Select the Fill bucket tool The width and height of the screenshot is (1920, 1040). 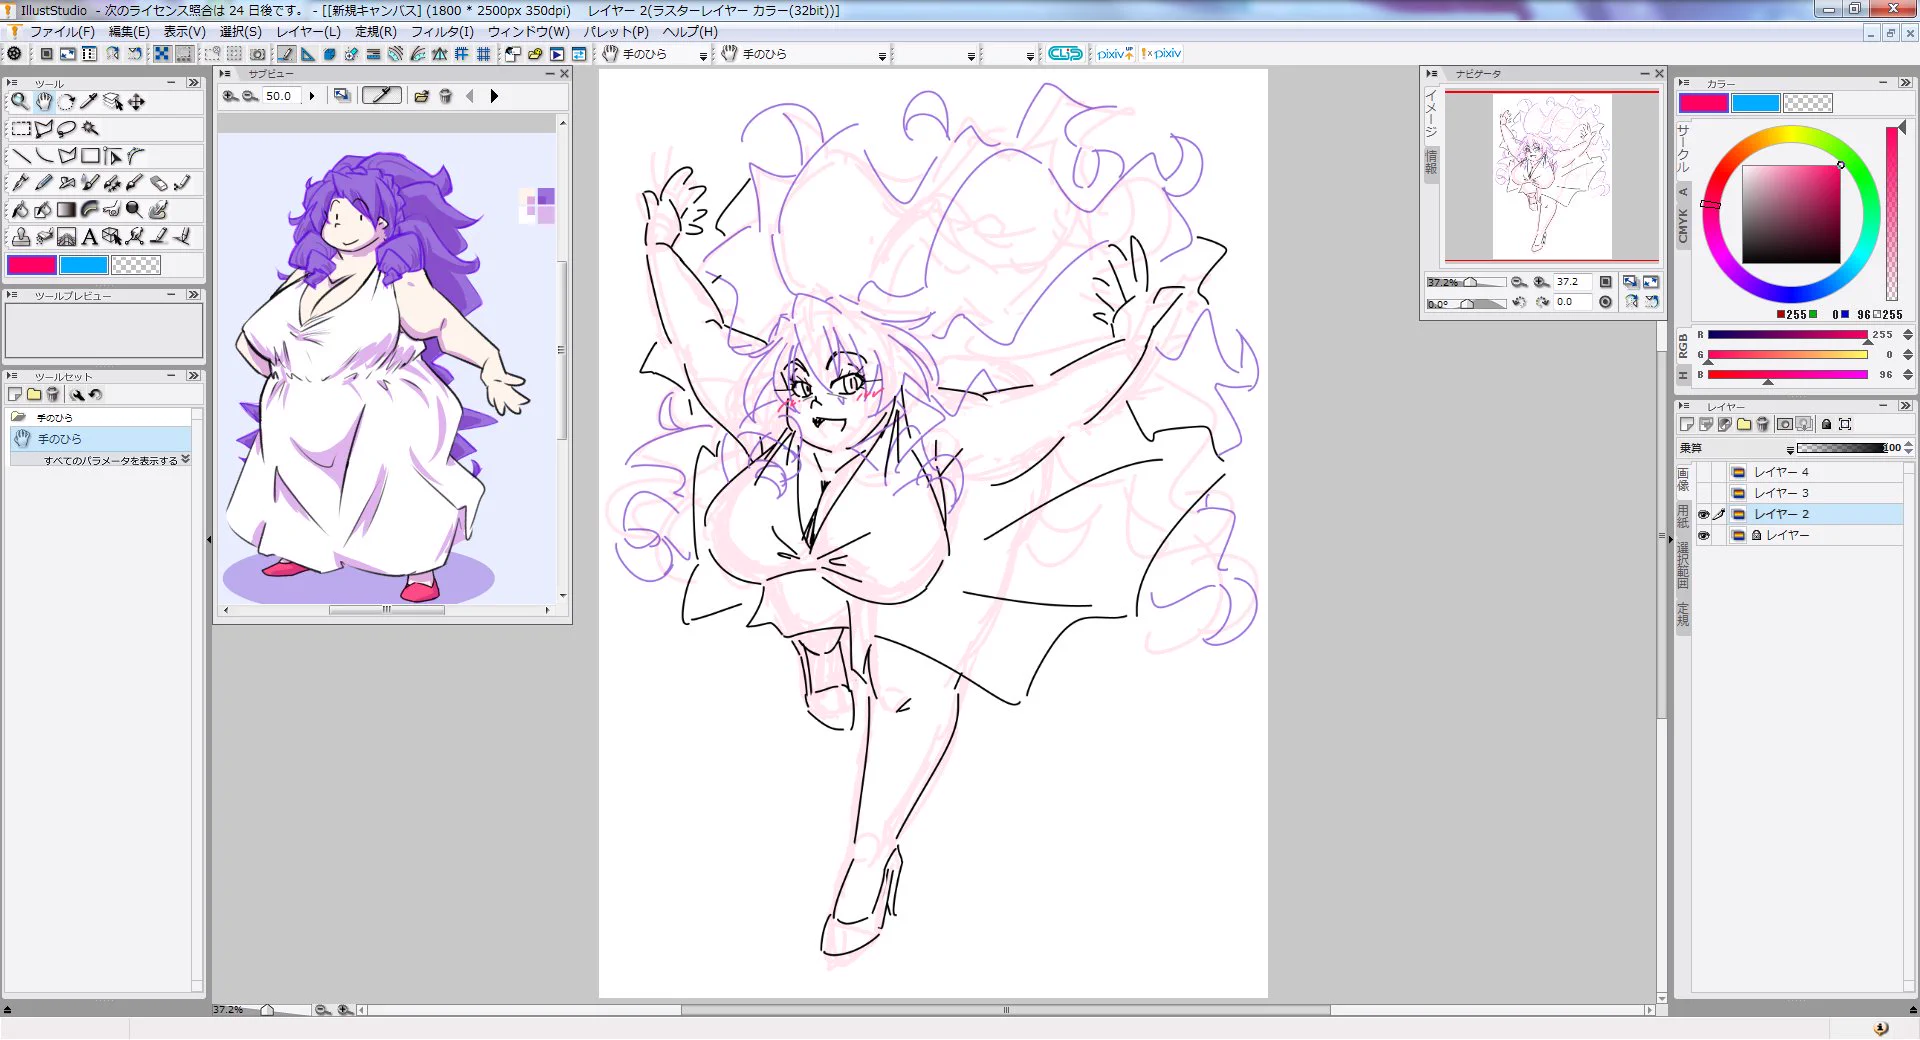[19, 210]
